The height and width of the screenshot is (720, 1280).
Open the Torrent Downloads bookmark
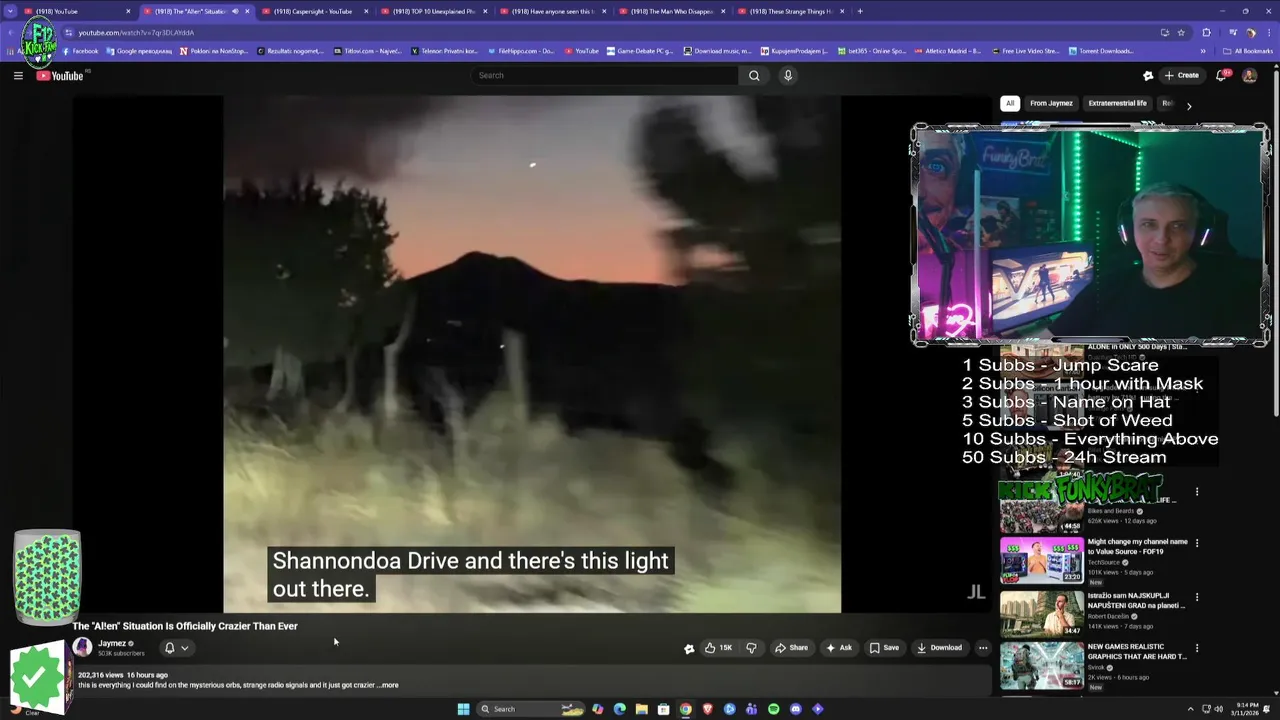[x=1101, y=51]
